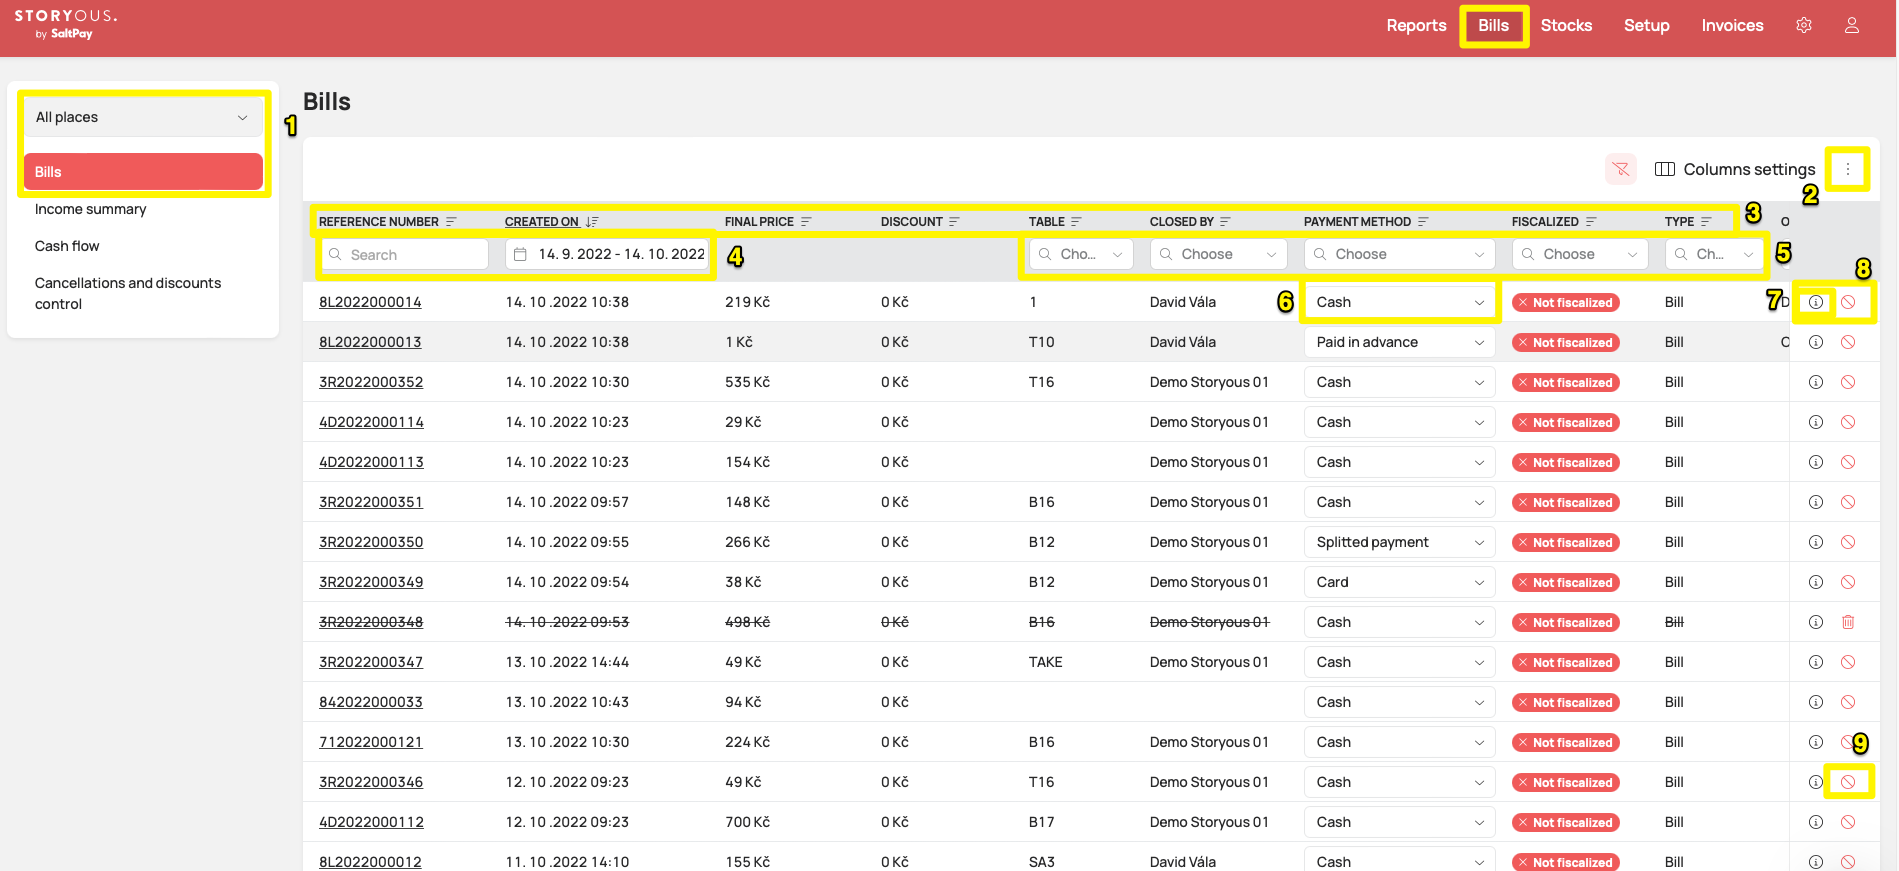This screenshot has width=1899, height=871.
Task: Open Columns settings
Action: [x=1735, y=169]
